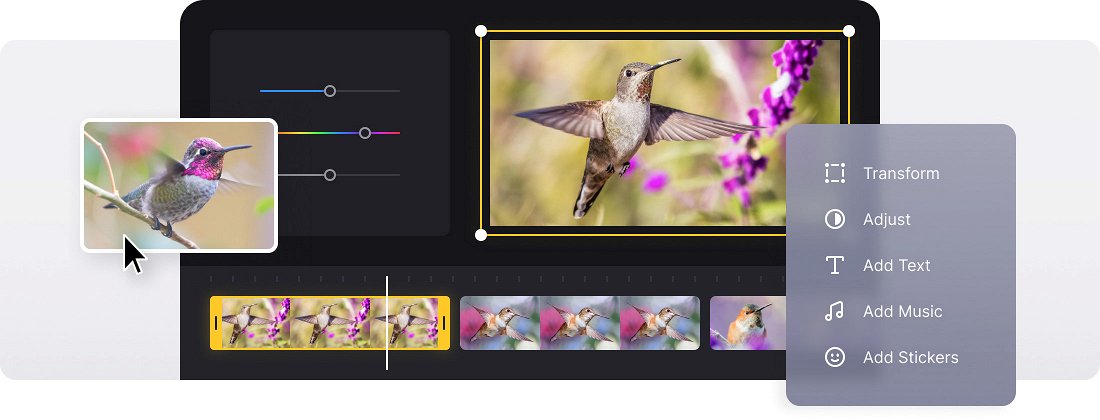Click the Adjust half-circle icon

click(x=835, y=219)
